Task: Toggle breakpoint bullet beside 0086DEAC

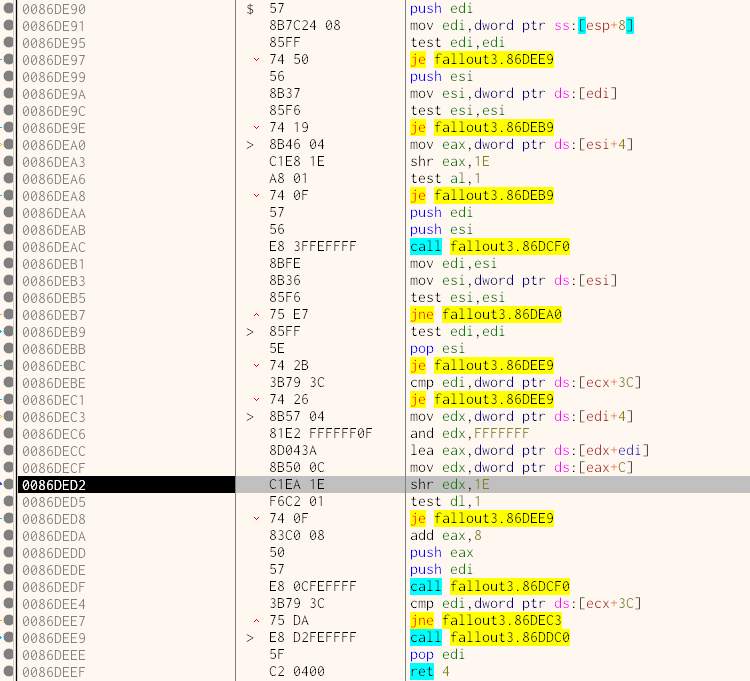Action: pos(8,246)
